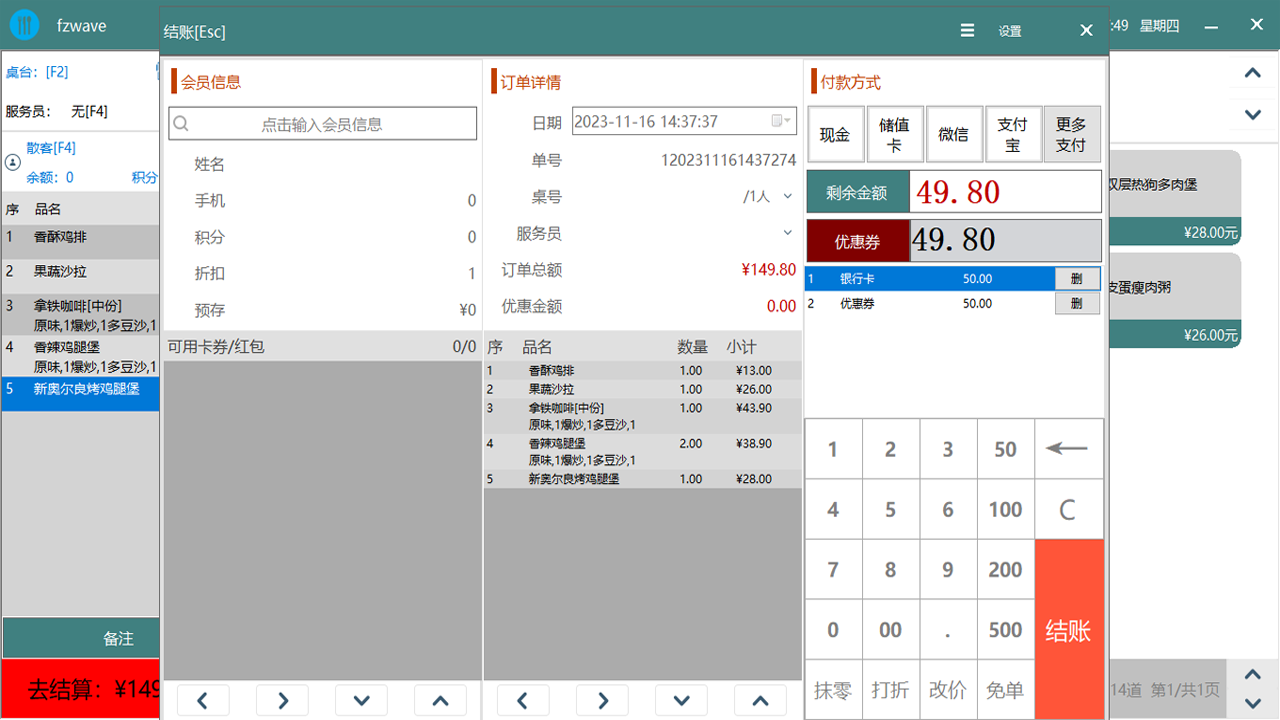Open the 设置 settings menu
Image resolution: width=1280 pixels, height=720 pixels.
point(1009,30)
